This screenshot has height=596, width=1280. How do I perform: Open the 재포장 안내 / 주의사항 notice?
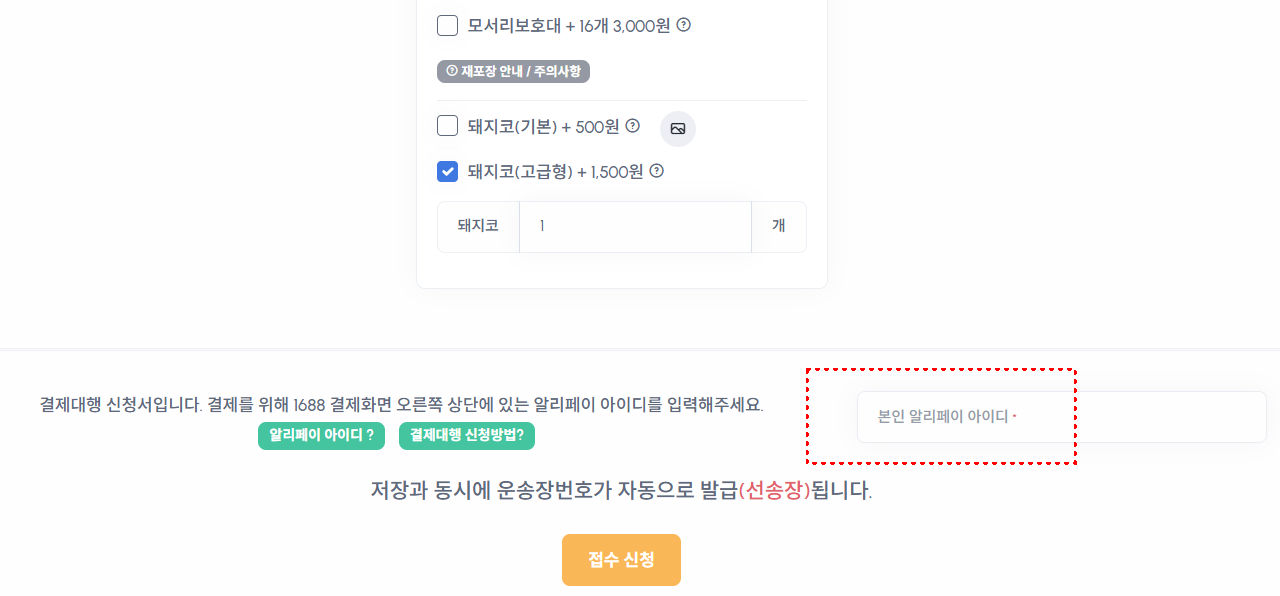514,71
